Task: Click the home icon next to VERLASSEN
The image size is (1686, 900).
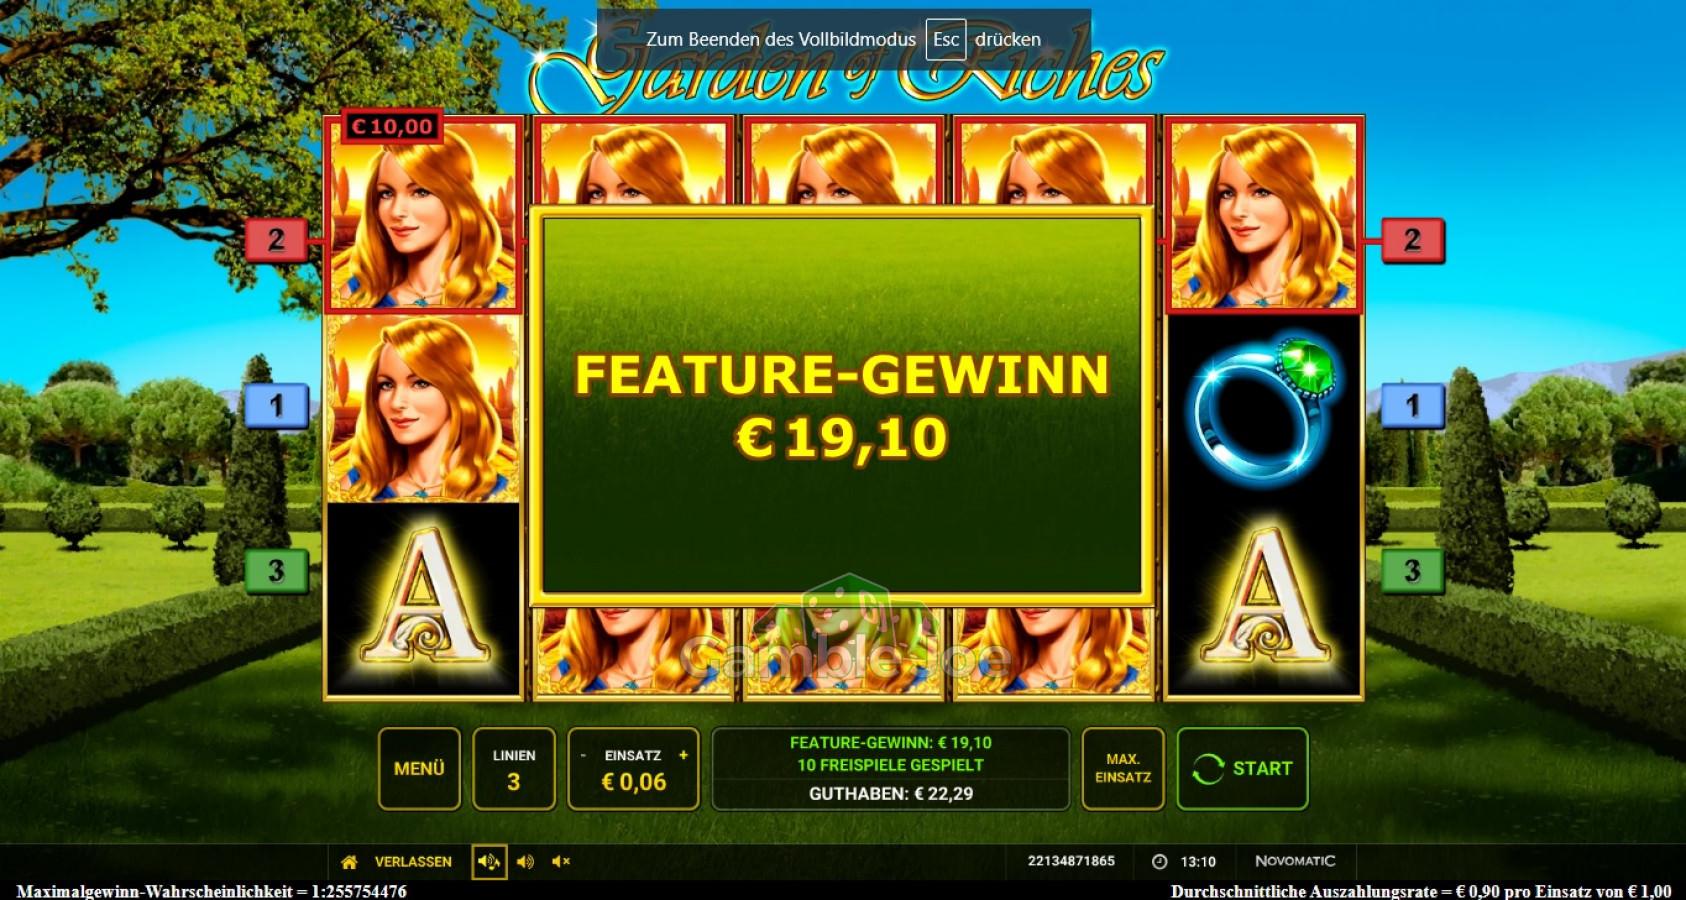Action: point(349,862)
